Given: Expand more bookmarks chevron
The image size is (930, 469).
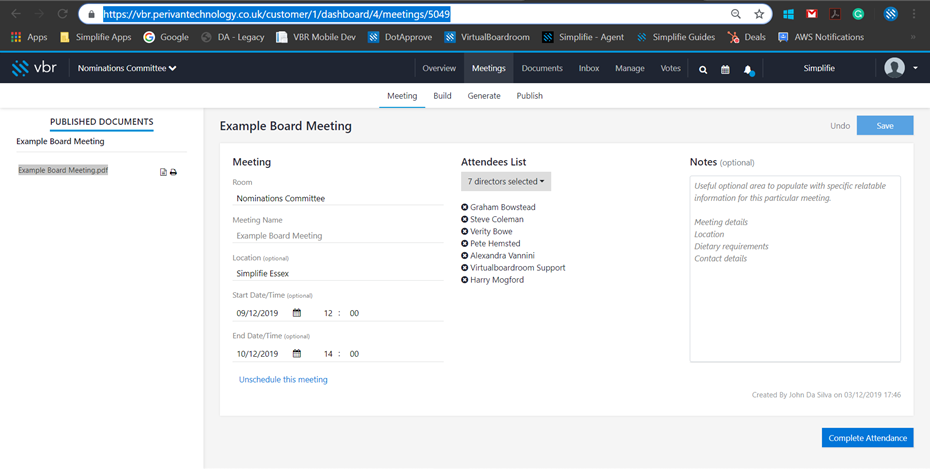Looking at the screenshot, I should click(x=913, y=37).
